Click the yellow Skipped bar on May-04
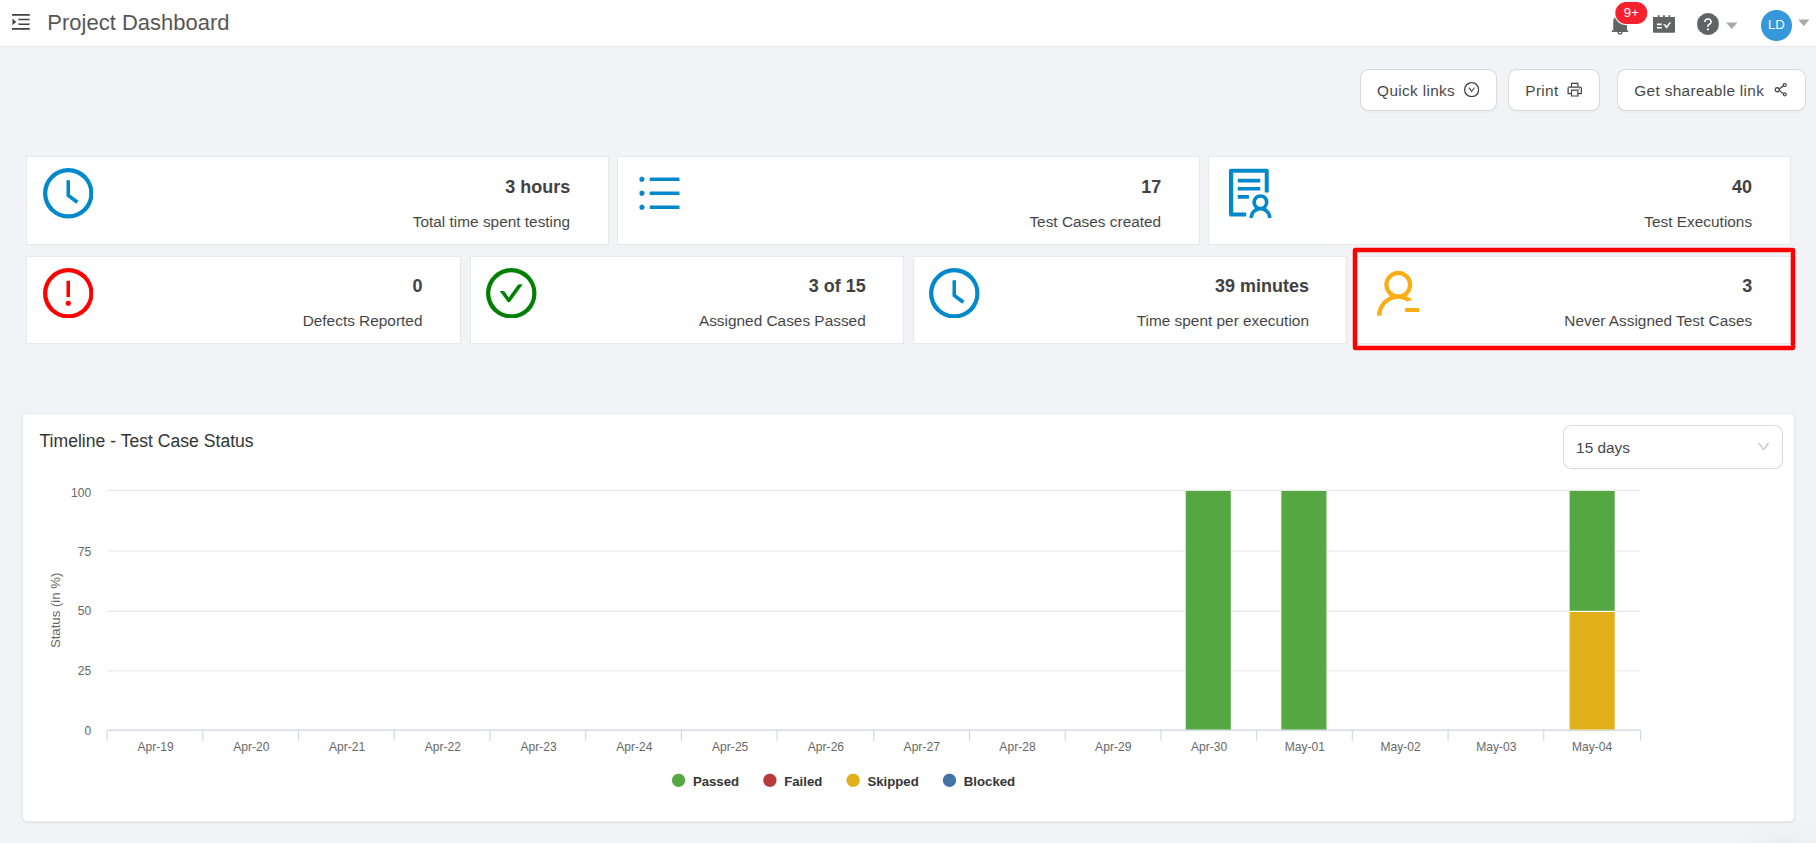This screenshot has width=1816, height=843. point(1592,670)
